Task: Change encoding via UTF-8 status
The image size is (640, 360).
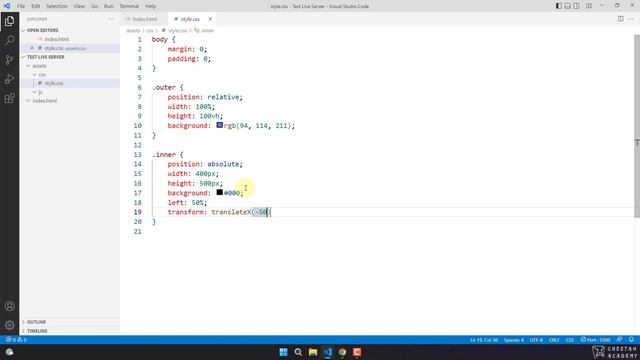Action: click(x=536, y=340)
